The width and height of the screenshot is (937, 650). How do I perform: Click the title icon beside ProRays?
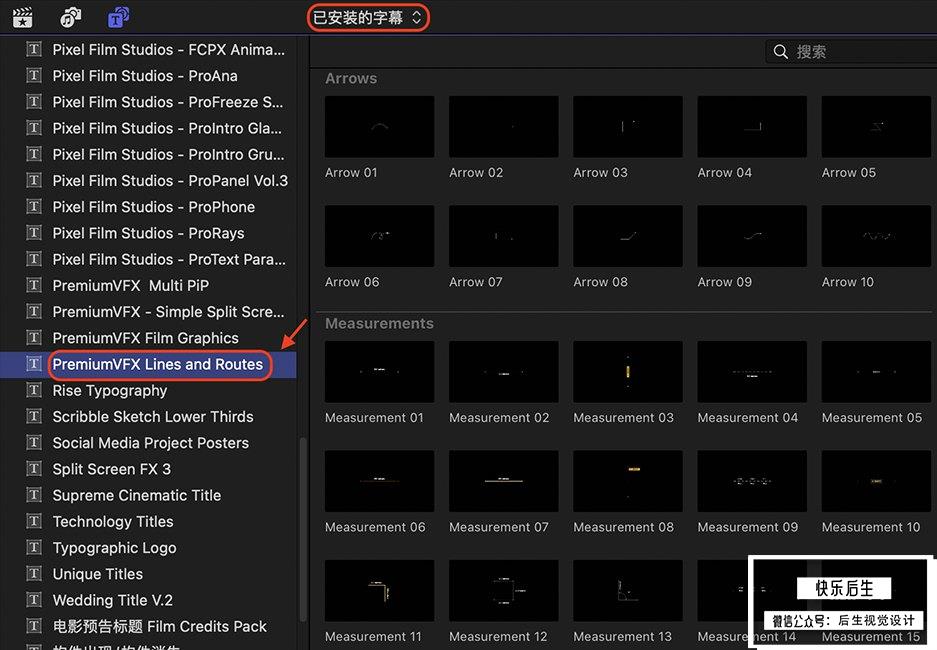34,232
